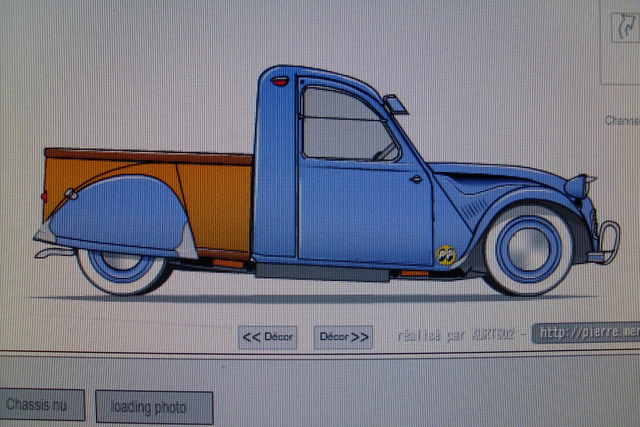Click the red light on the cab roof

point(280,81)
